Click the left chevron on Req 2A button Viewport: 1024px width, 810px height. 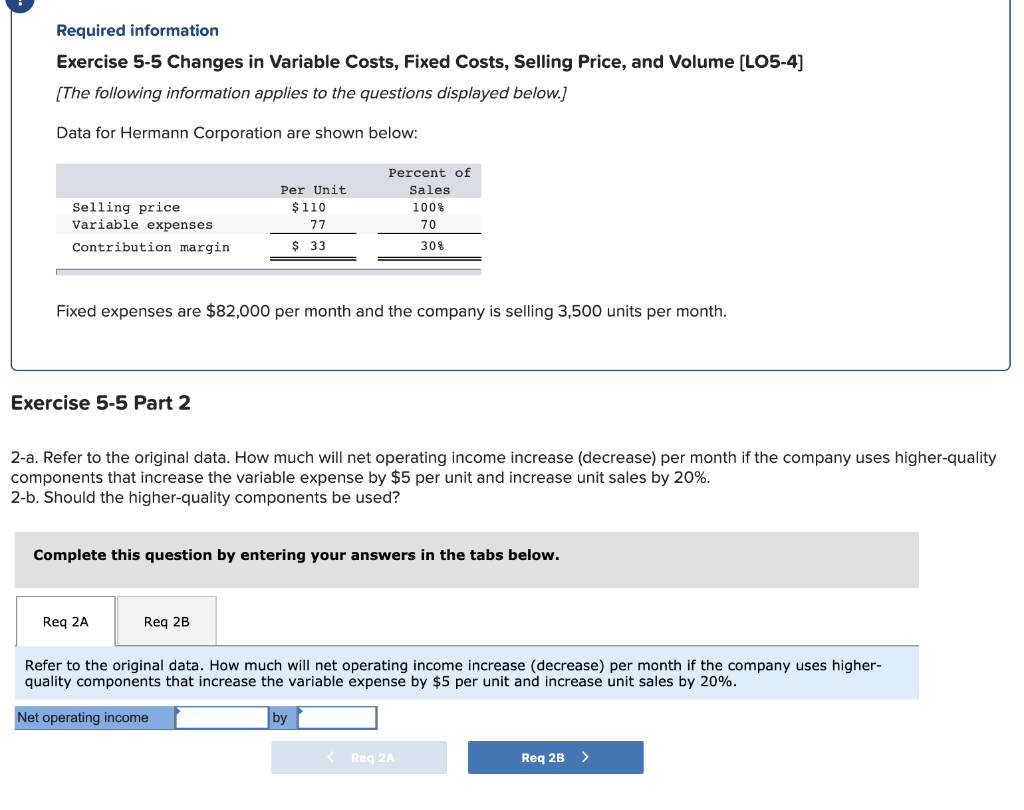click(x=330, y=757)
